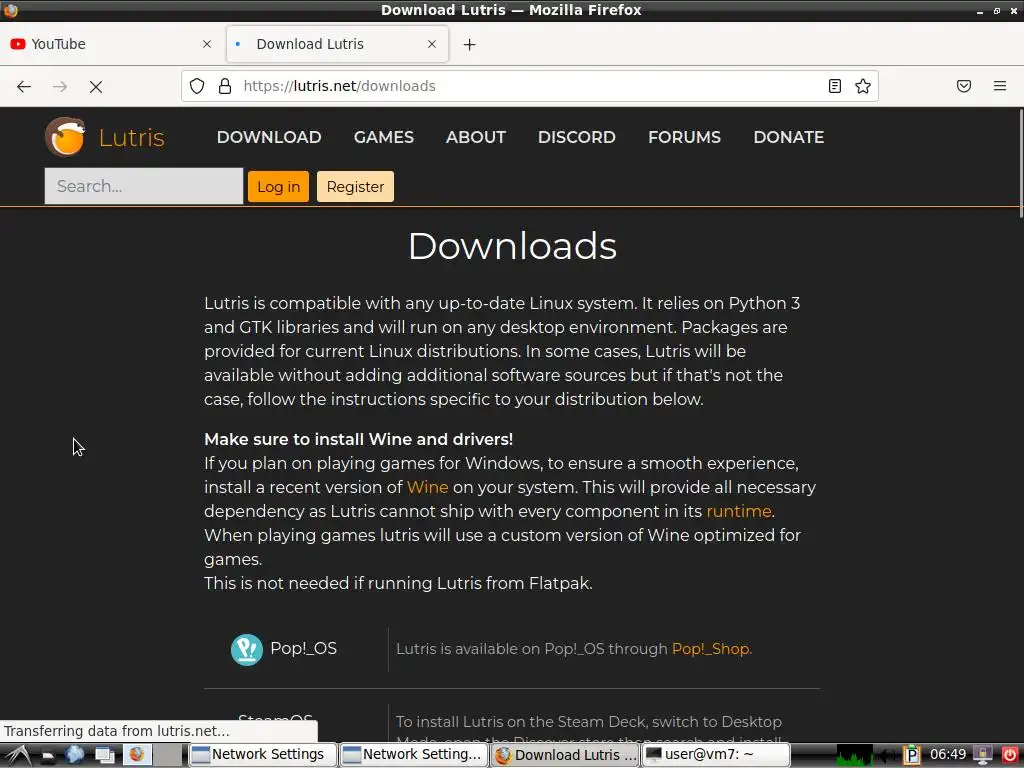Open the tracking protection shield icon

197,86
